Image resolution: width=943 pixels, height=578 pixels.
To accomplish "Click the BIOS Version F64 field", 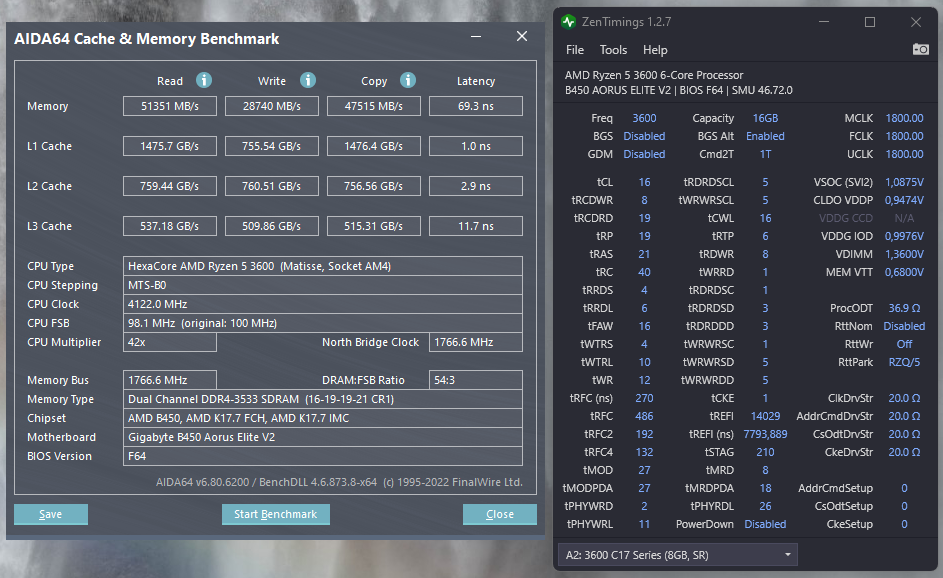I will (323, 456).
